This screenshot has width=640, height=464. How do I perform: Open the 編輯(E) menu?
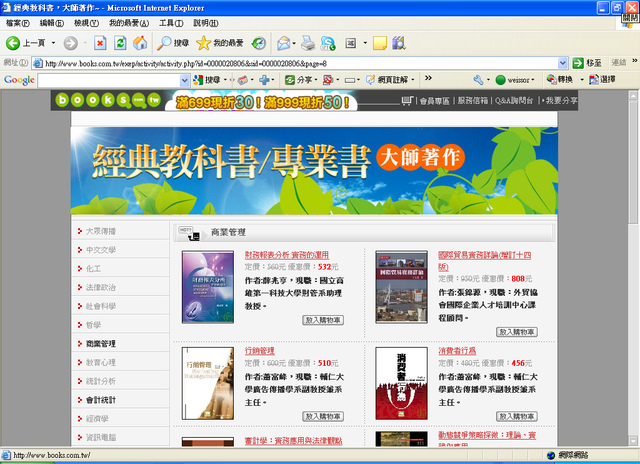[x=51, y=23]
